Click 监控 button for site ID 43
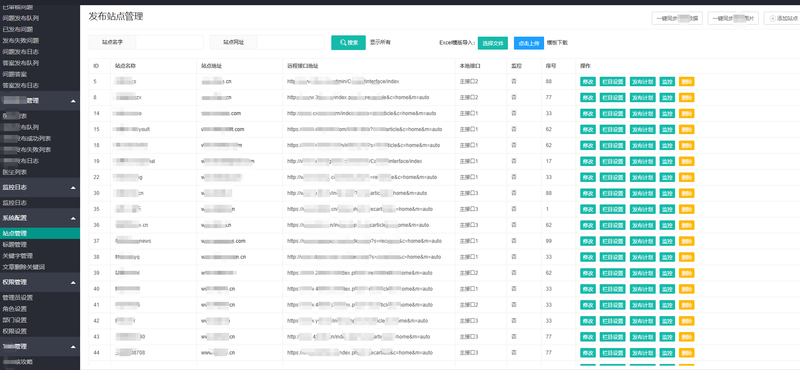Viewport: 800px width, 370px height. pos(667,337)
